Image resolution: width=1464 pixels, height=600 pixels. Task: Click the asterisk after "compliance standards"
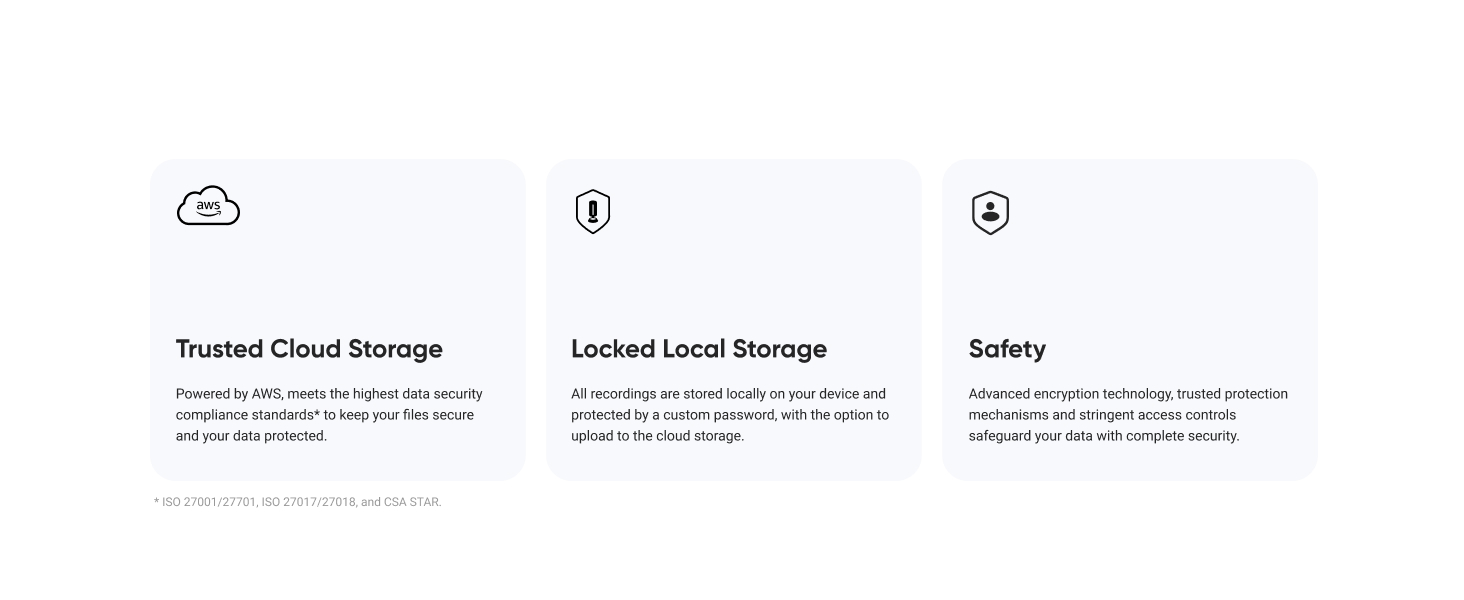pos(315,413)
